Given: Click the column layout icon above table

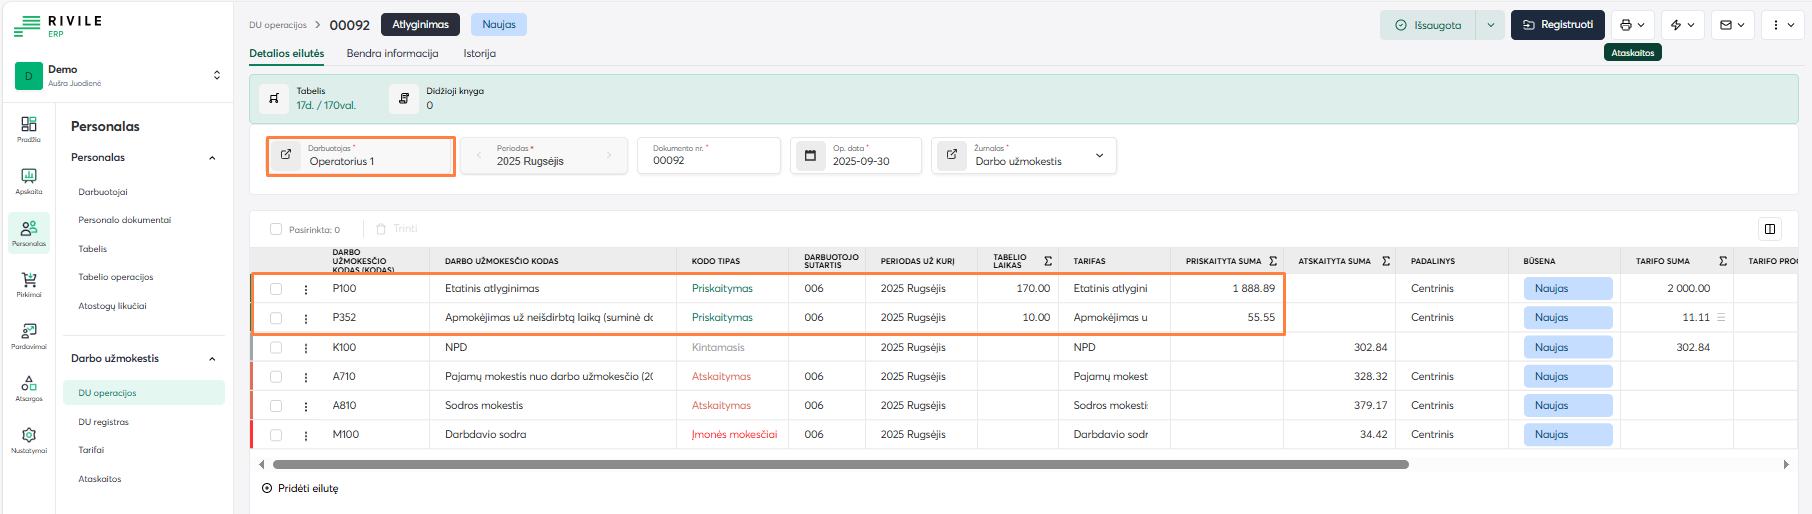Looking at the screenshot, I should [x=1770, y=229].
